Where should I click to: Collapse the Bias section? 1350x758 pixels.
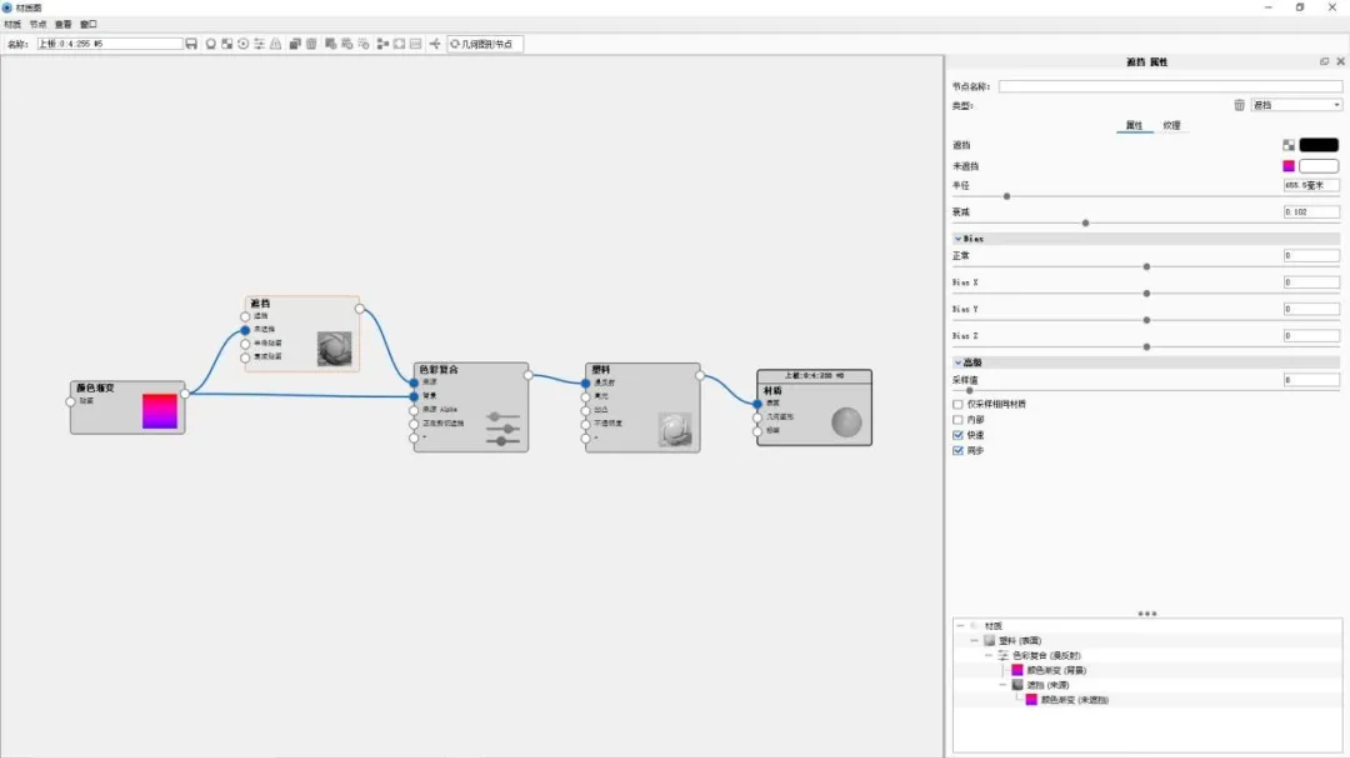(958, 239)
